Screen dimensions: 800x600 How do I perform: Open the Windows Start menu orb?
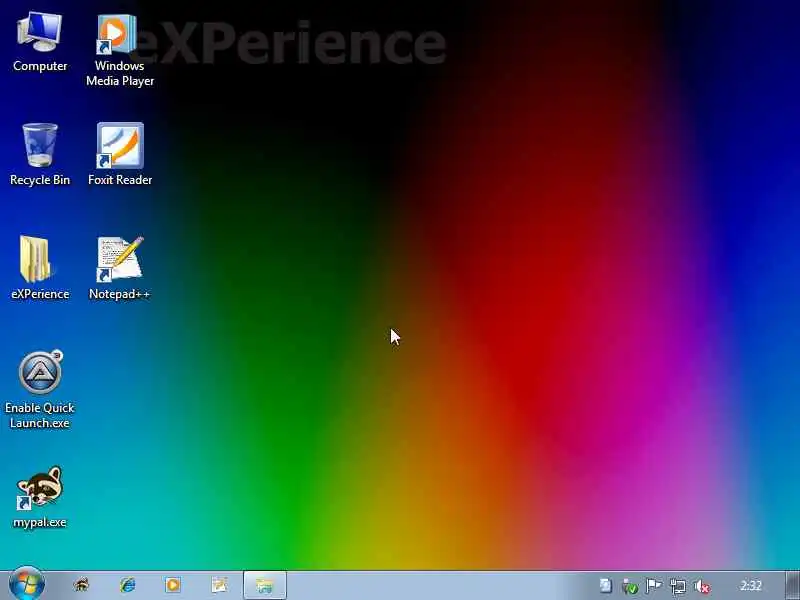[27, 584]
